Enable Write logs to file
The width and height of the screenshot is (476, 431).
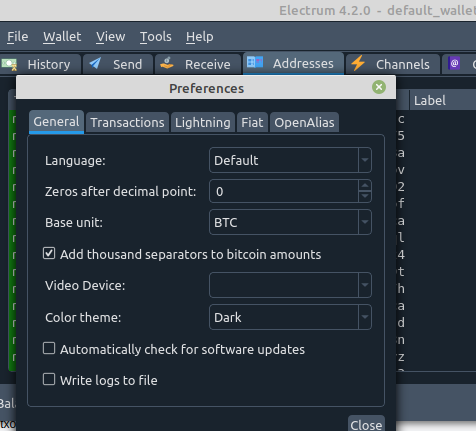49,379
